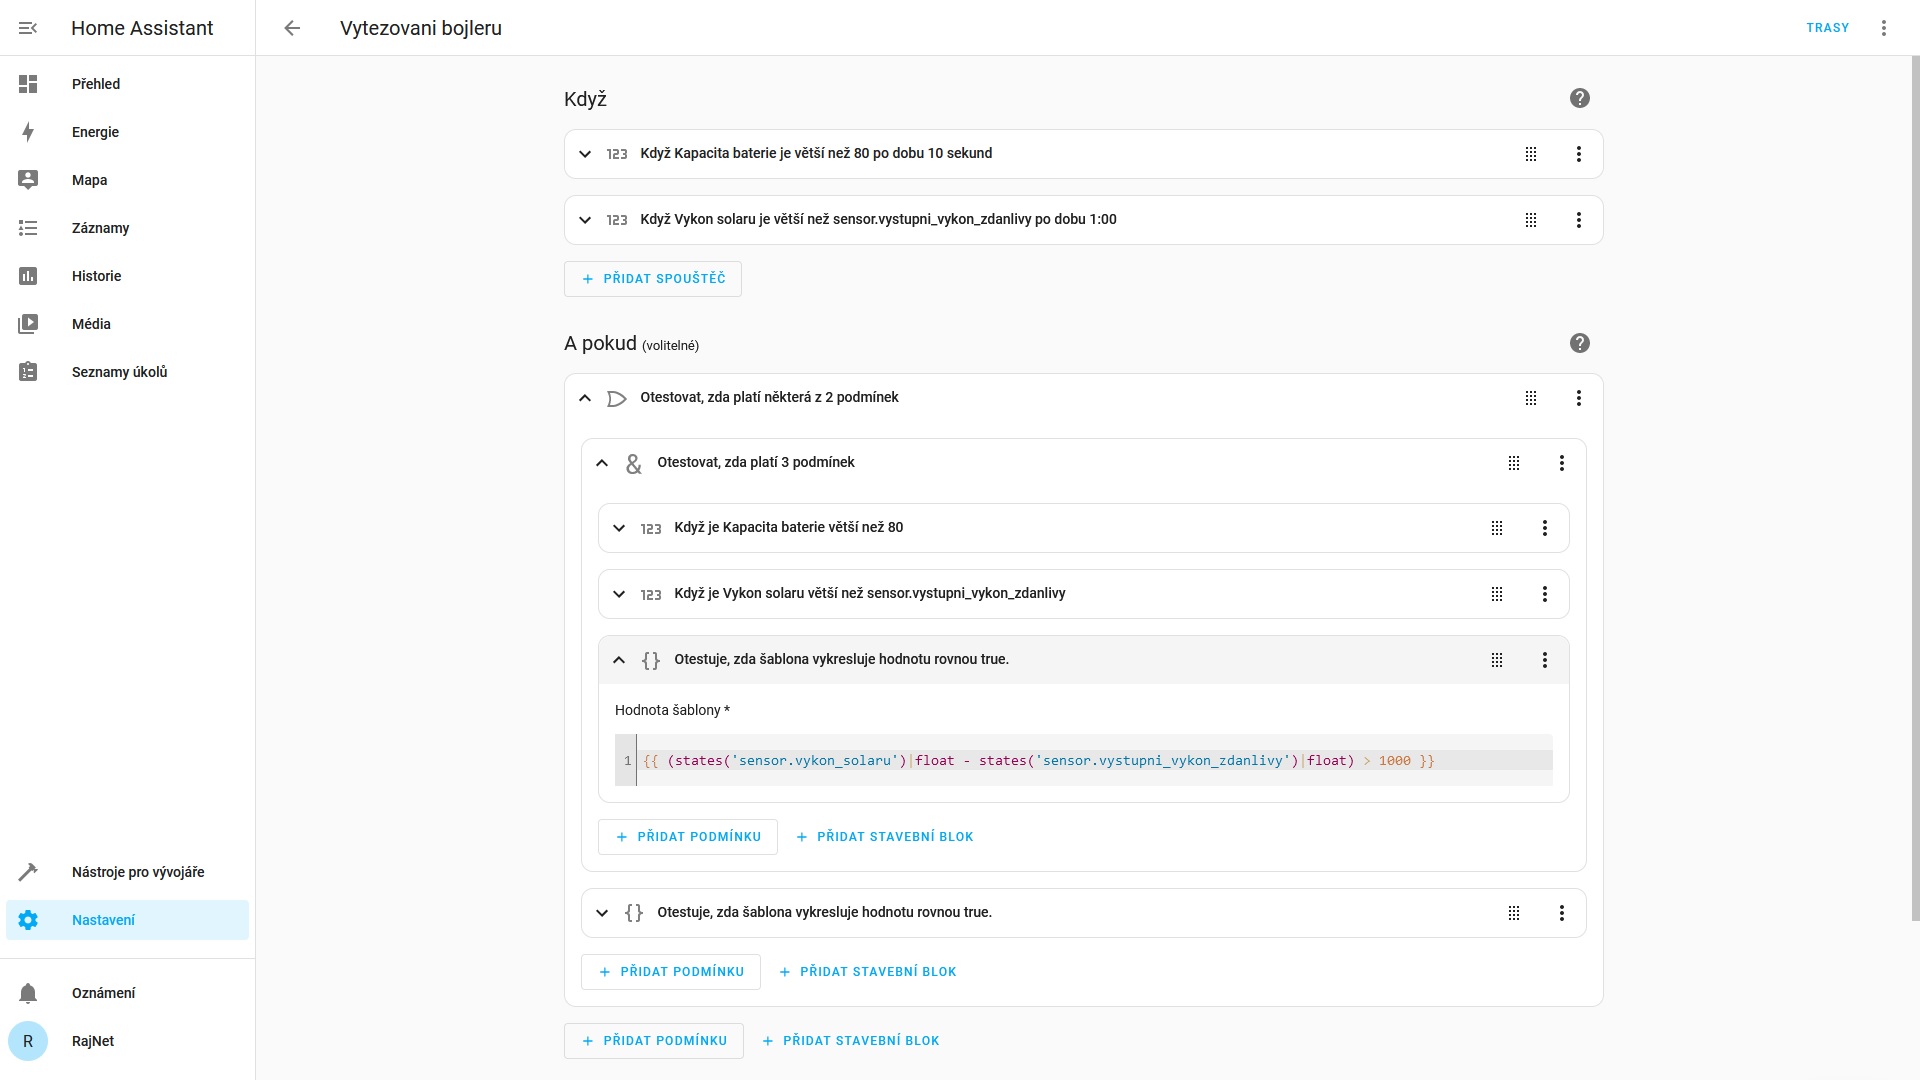Screen dimensions: 1920x1080
Task: Click the three-dot menu for battery capacity trigger
Action: click(x=1578, y=153)
